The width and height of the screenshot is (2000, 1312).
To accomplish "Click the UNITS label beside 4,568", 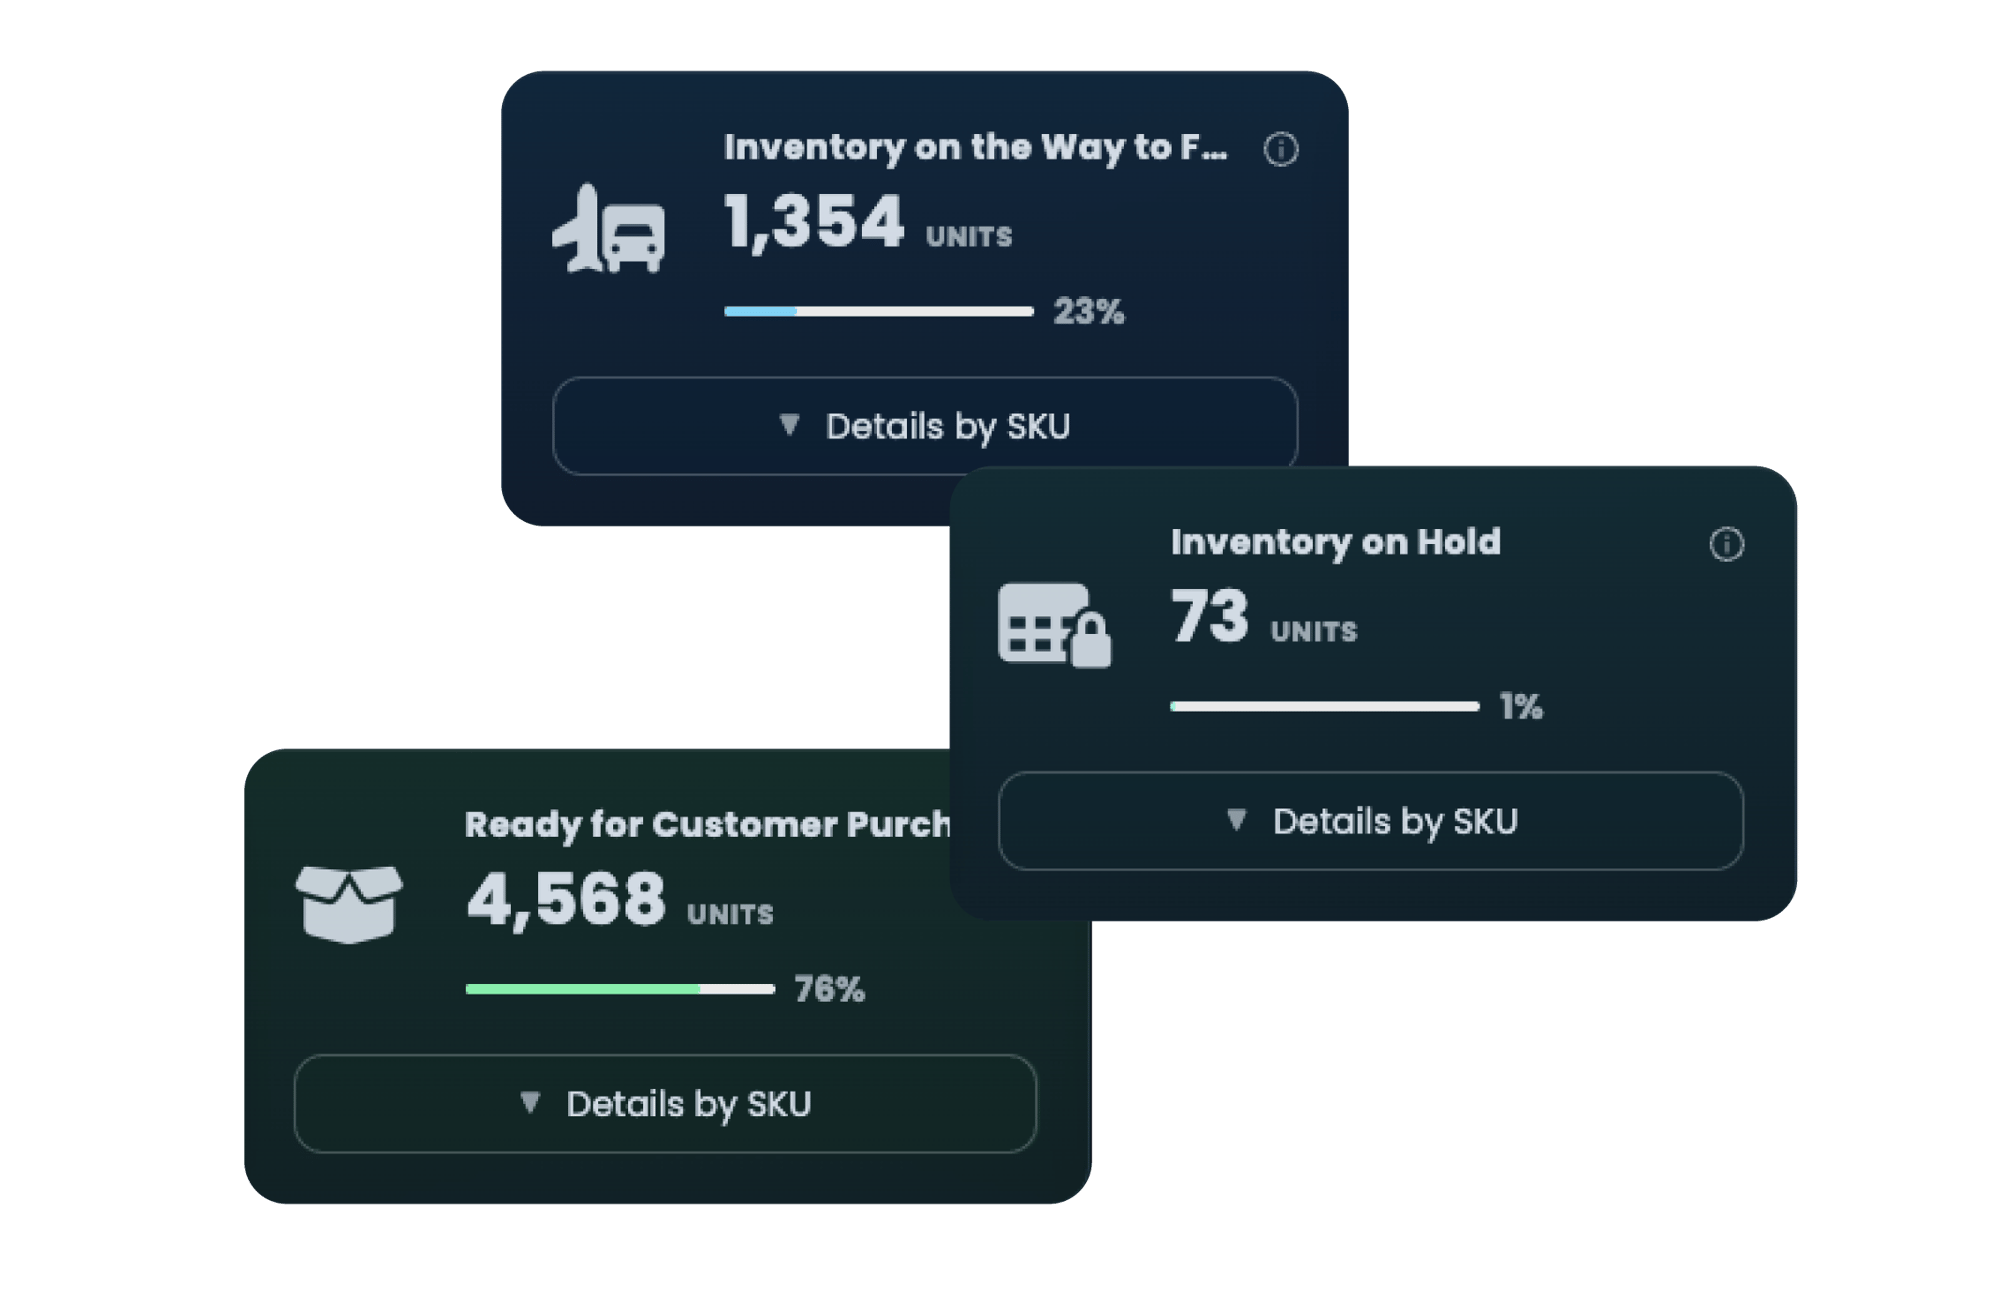I will pos(730,915).
